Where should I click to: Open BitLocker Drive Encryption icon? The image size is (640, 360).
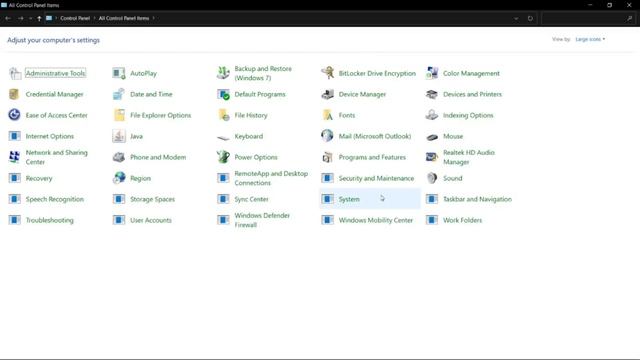(x=327, y=73)
